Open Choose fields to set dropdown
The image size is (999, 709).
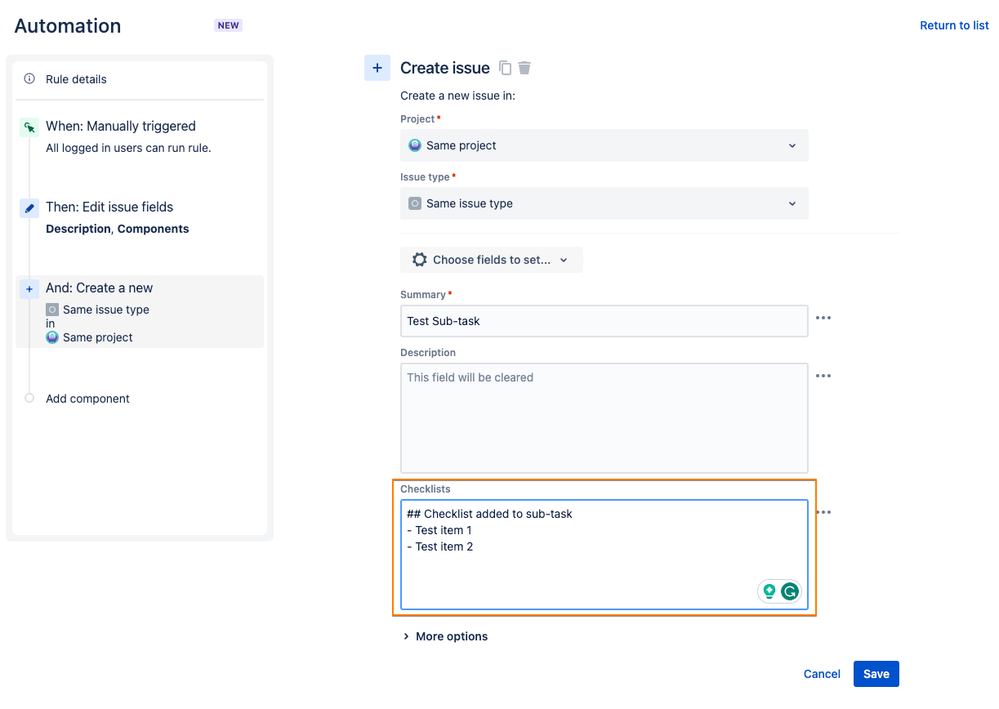pos(491,260)
